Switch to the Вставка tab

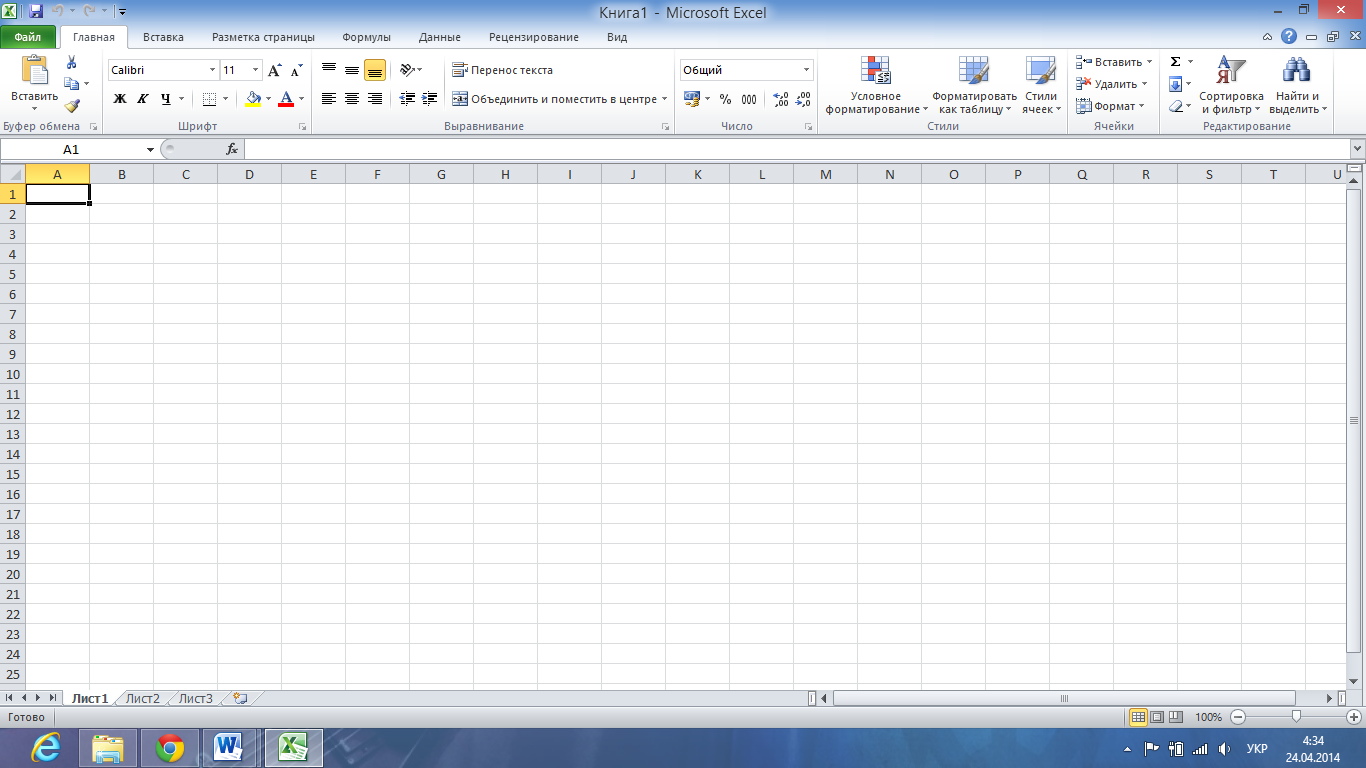[163, 37]
